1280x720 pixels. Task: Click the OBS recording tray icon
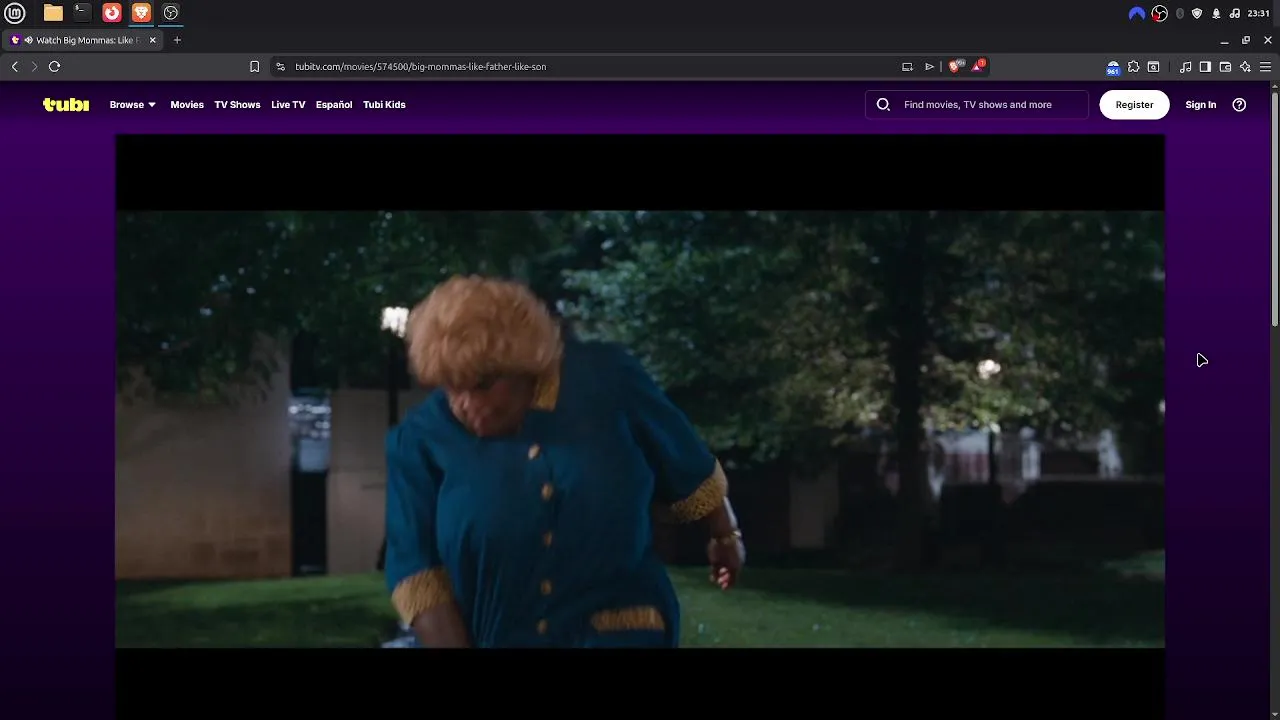(x=1159, y=13)
